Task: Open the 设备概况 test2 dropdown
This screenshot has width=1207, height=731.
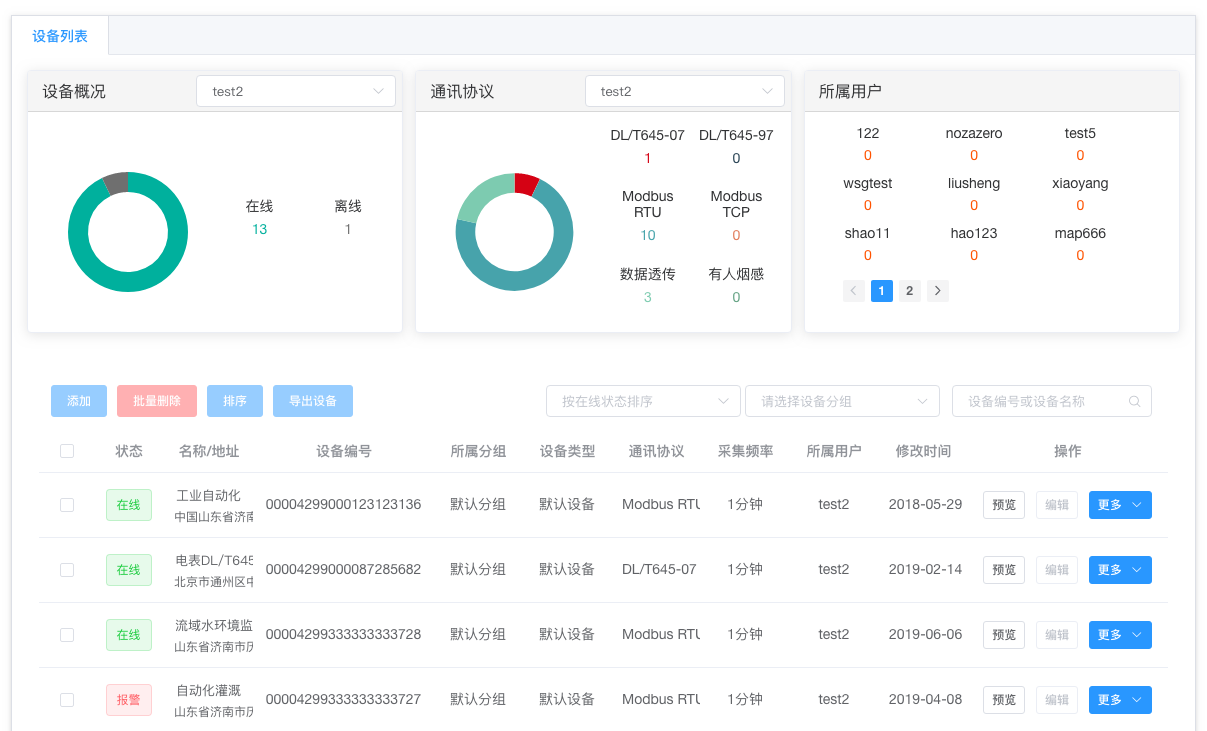Action: [296, 91]
